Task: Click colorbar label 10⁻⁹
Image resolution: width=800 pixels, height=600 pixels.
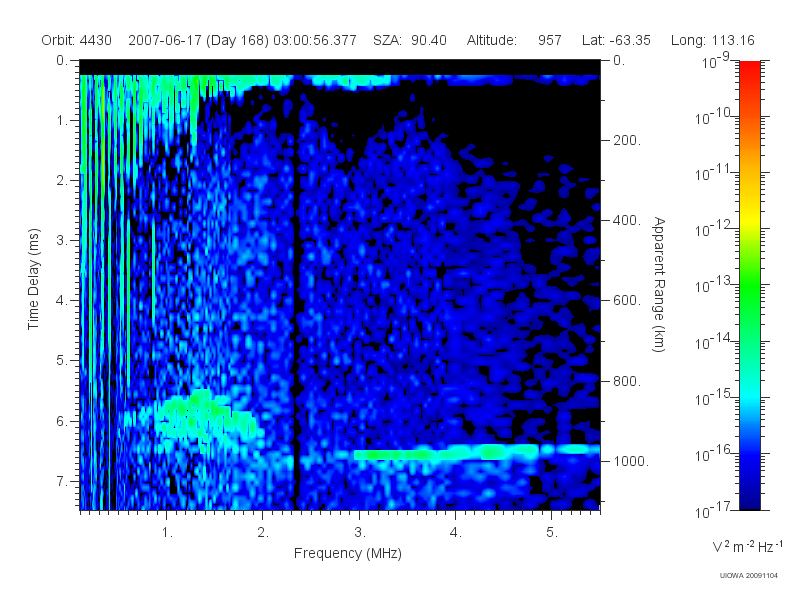Action: pos(715,61)
